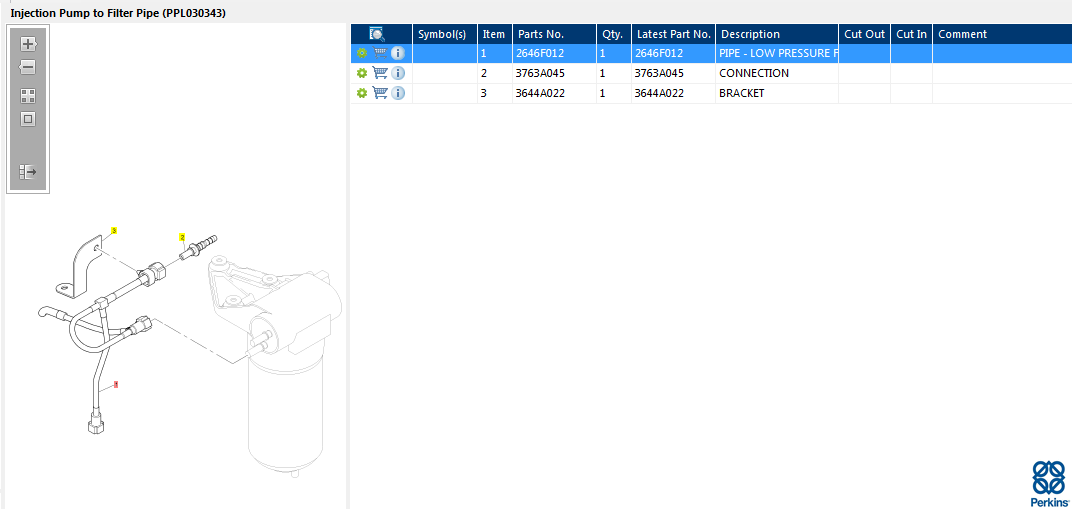Click latest part number 3763A045
The height and width of the screenshot is (509, 1072).
click(x=673, y=73)
